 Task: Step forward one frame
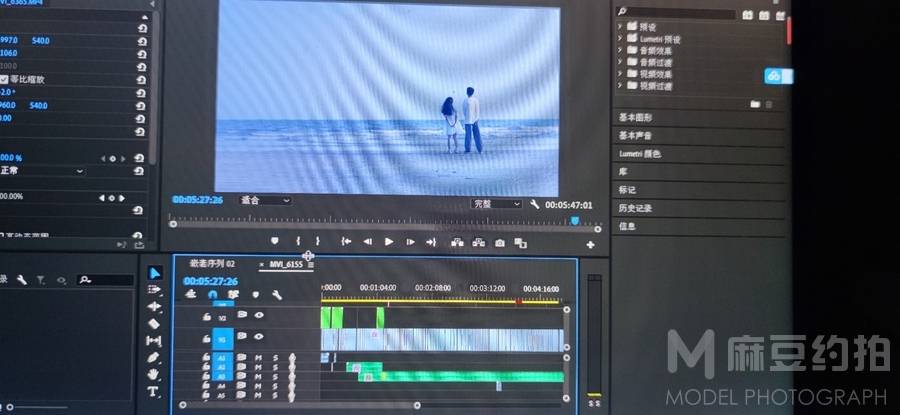pos(410,242)
